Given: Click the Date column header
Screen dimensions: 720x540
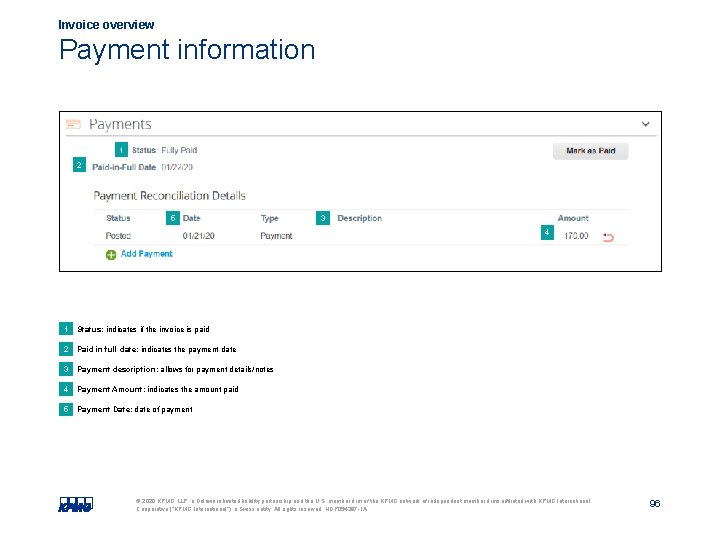Looking at the screenshot, I should coord(191,218).
